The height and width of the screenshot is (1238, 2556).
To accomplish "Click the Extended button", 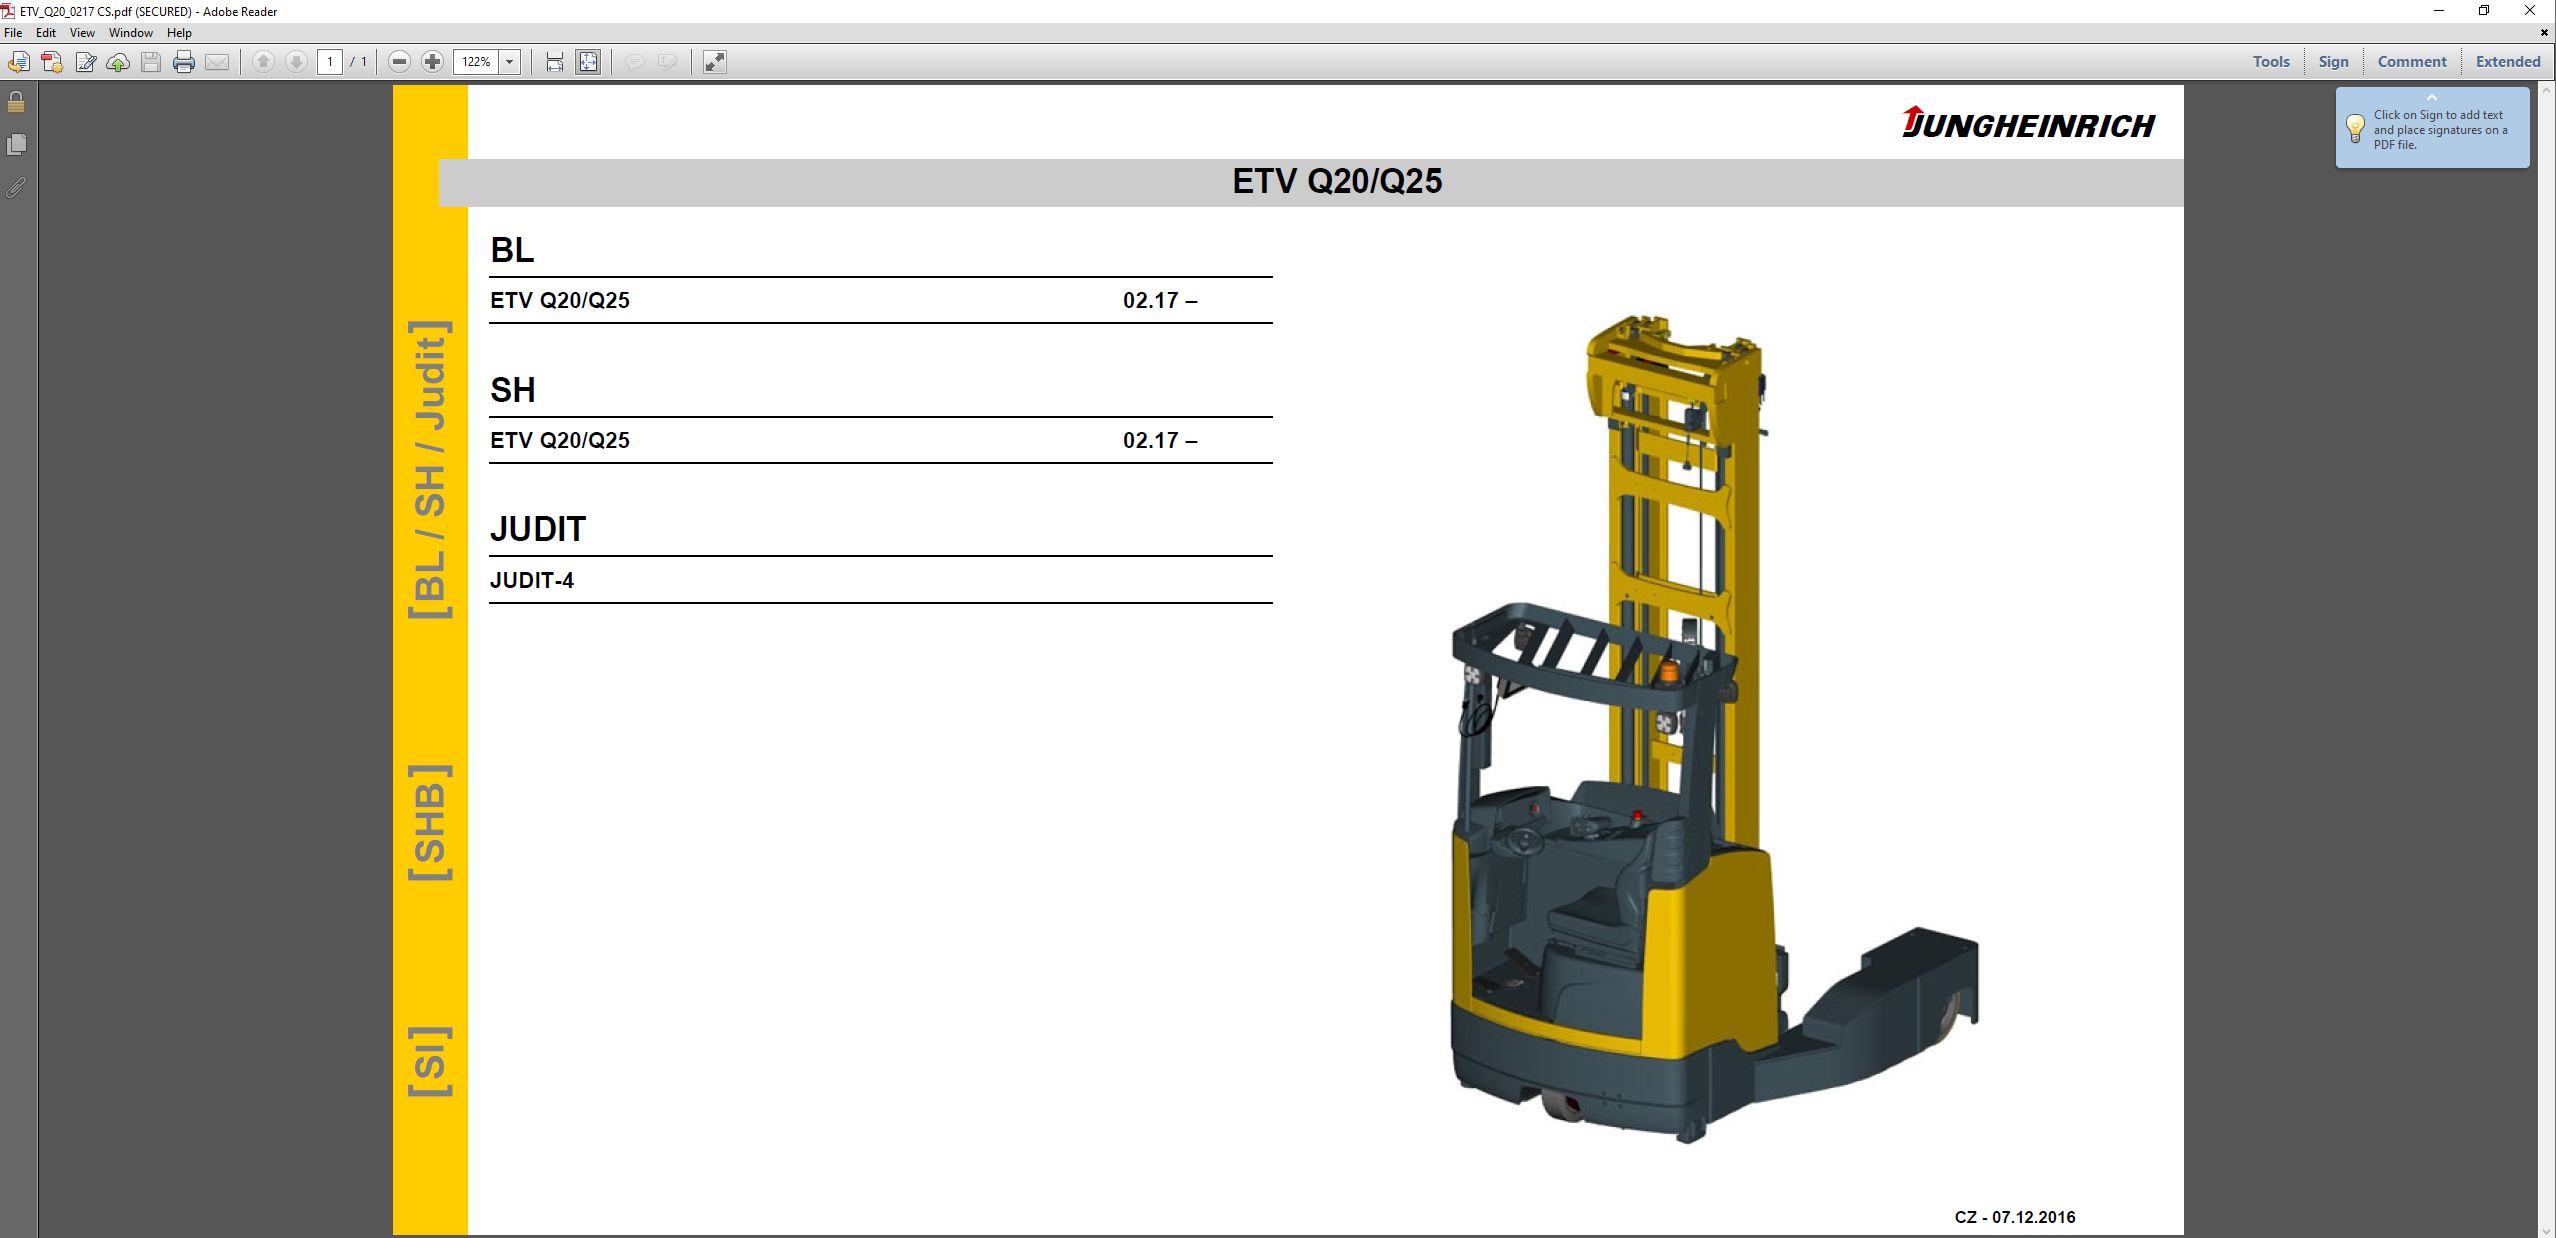I will (x=2506, y=61).
